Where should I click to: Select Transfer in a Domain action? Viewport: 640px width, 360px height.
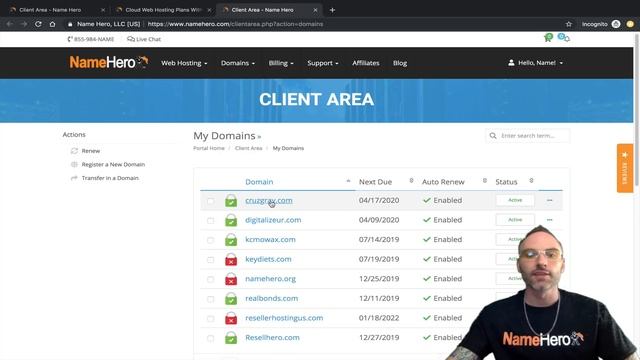pos(110,178)
